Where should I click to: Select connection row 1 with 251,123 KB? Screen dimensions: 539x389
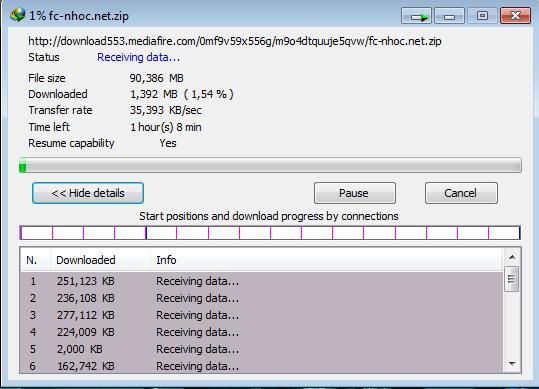(261, 281)
